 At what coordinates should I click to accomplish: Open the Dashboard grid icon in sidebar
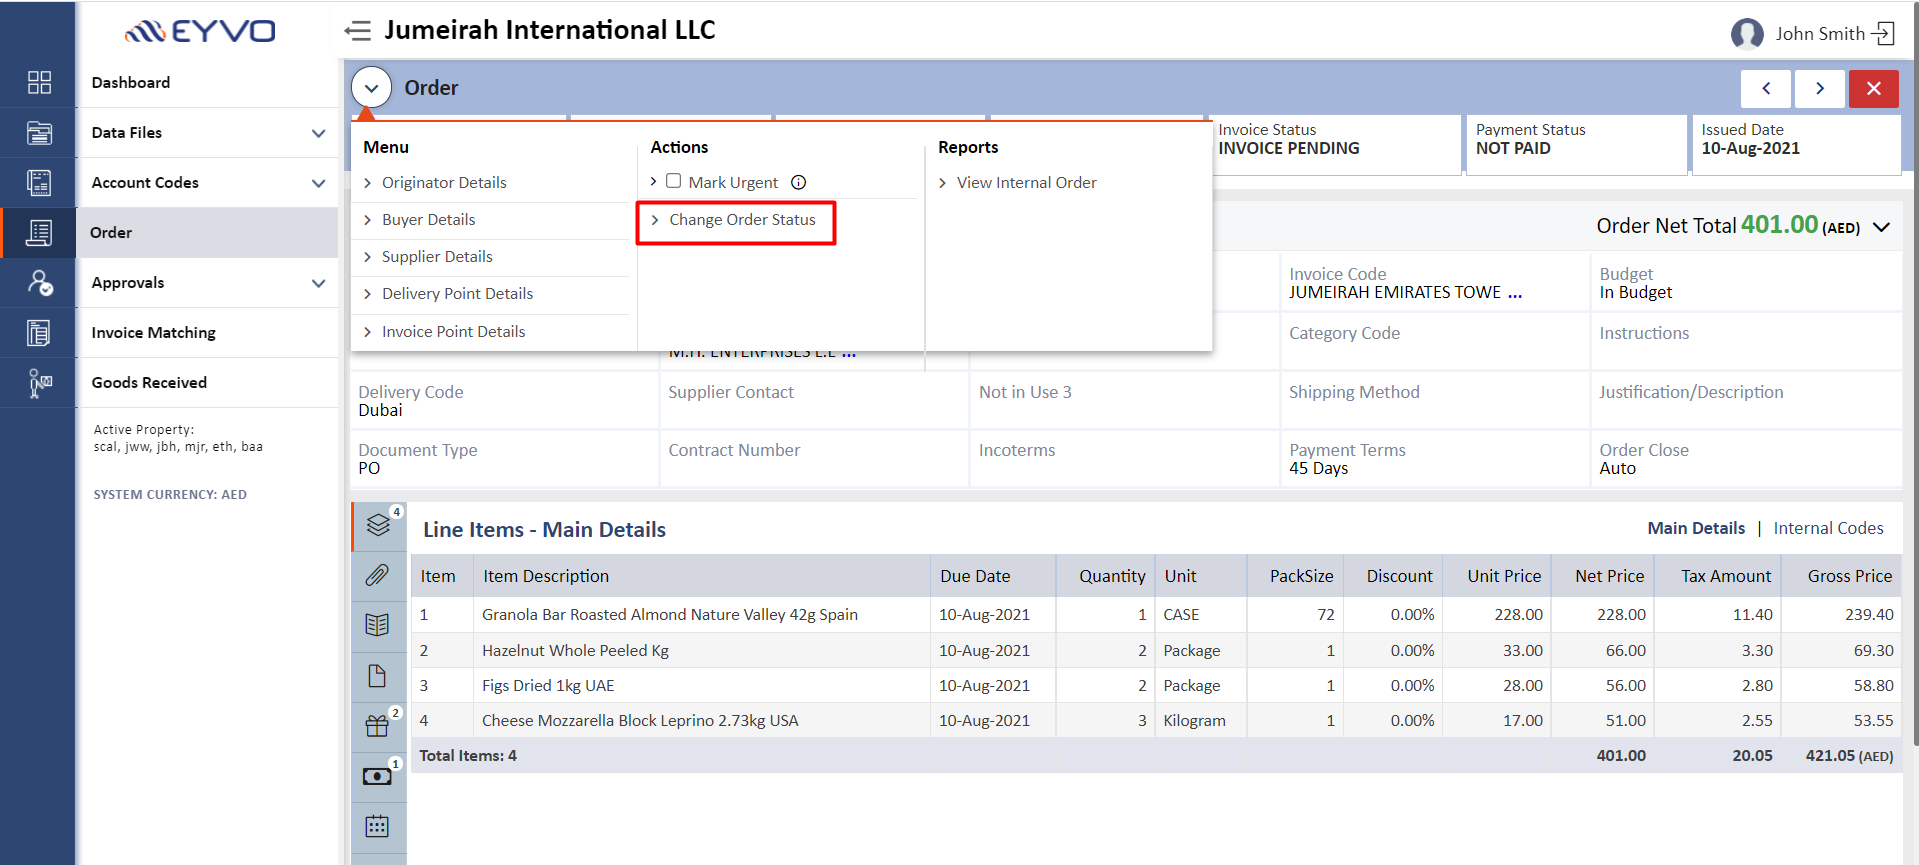pyautogui.click(x=39, y=82)
